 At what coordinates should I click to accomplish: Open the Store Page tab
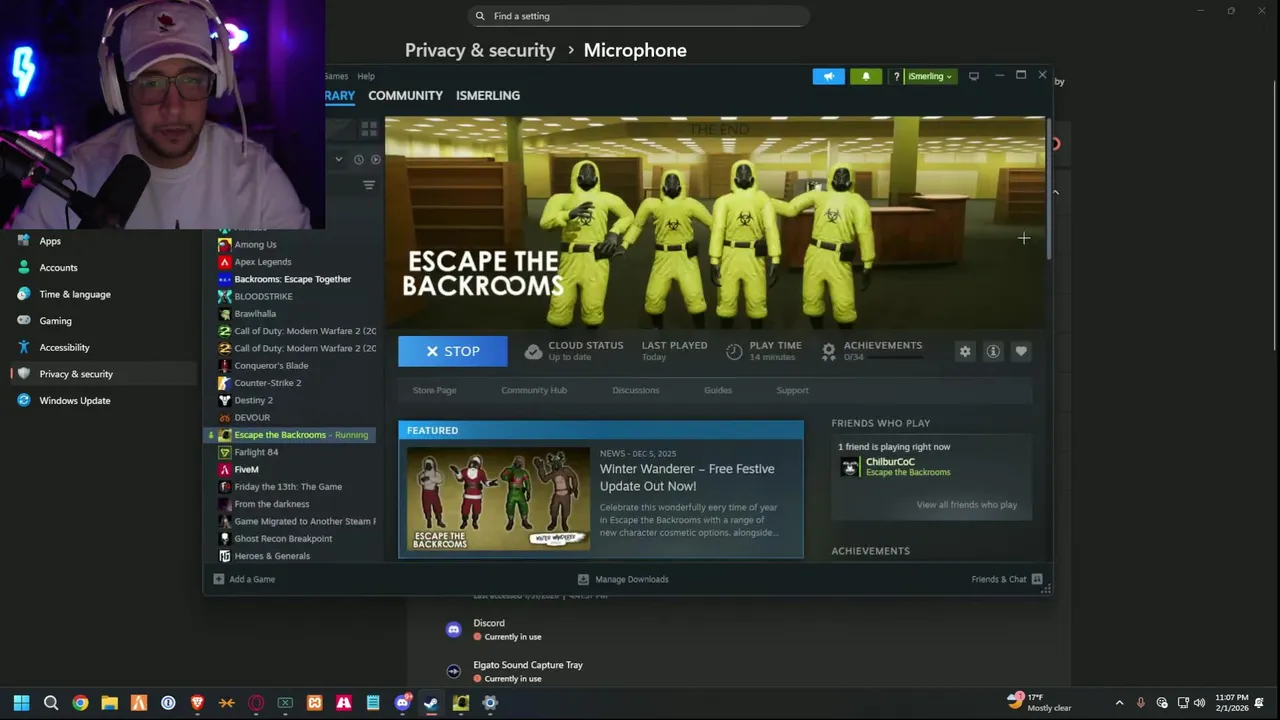(x=434, y=390)
